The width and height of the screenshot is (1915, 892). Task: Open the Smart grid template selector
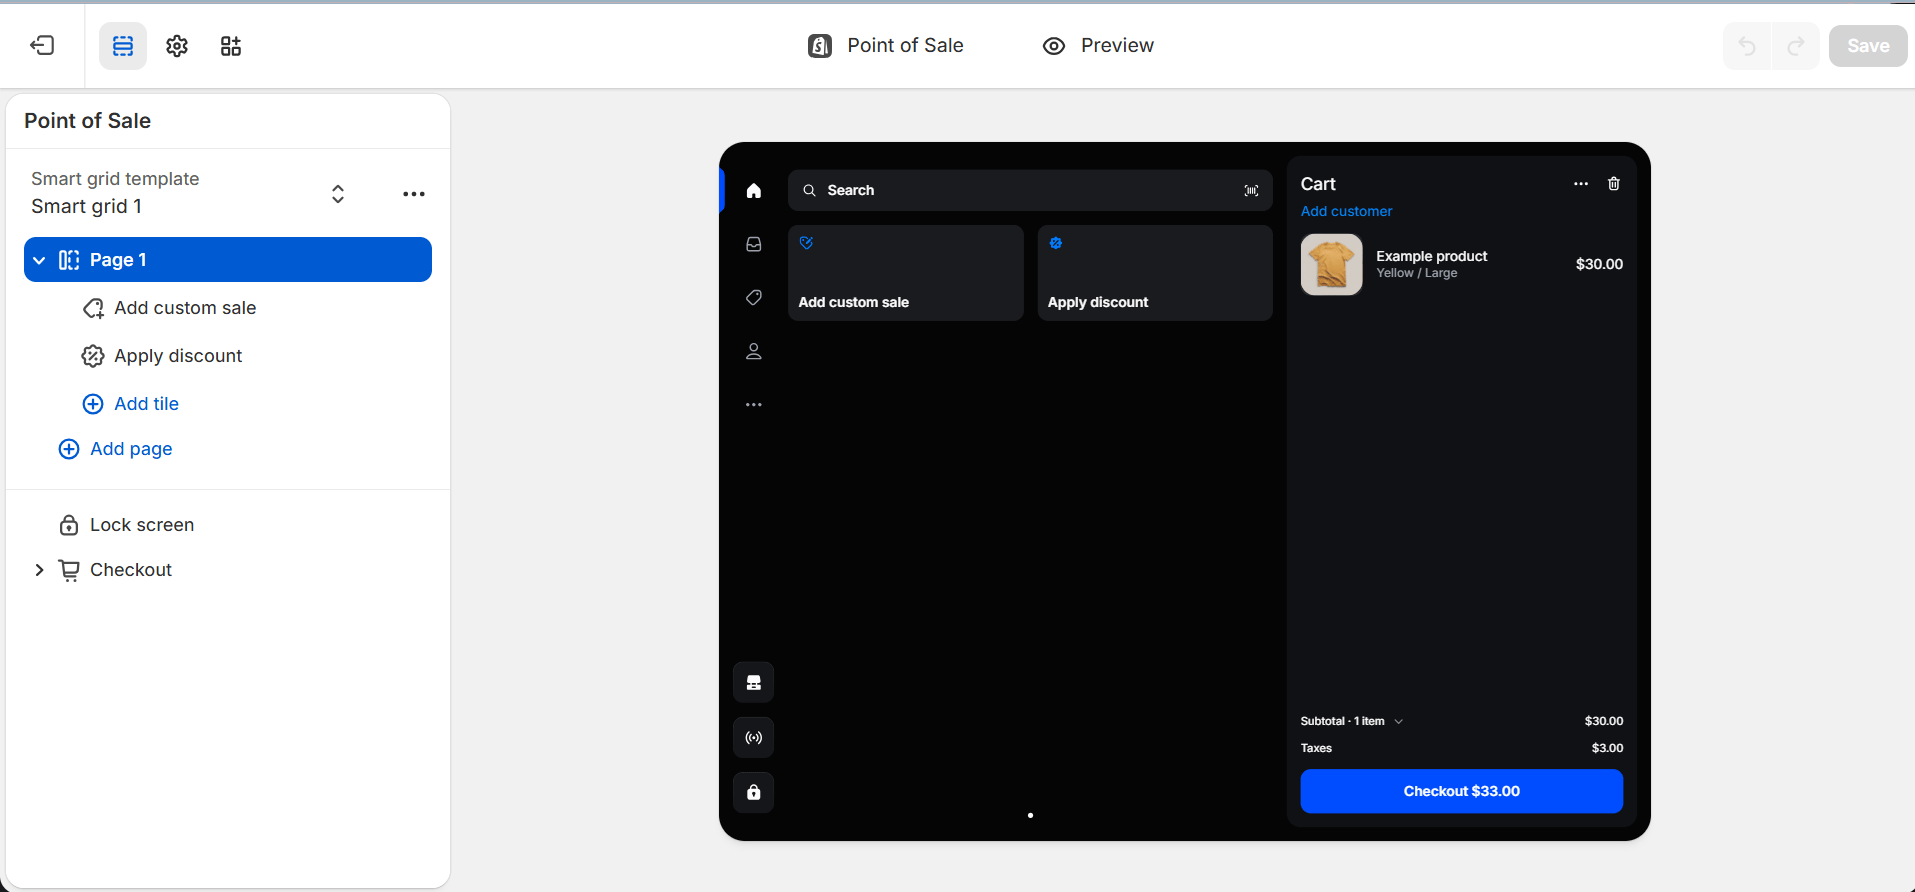tap(338, 193)
